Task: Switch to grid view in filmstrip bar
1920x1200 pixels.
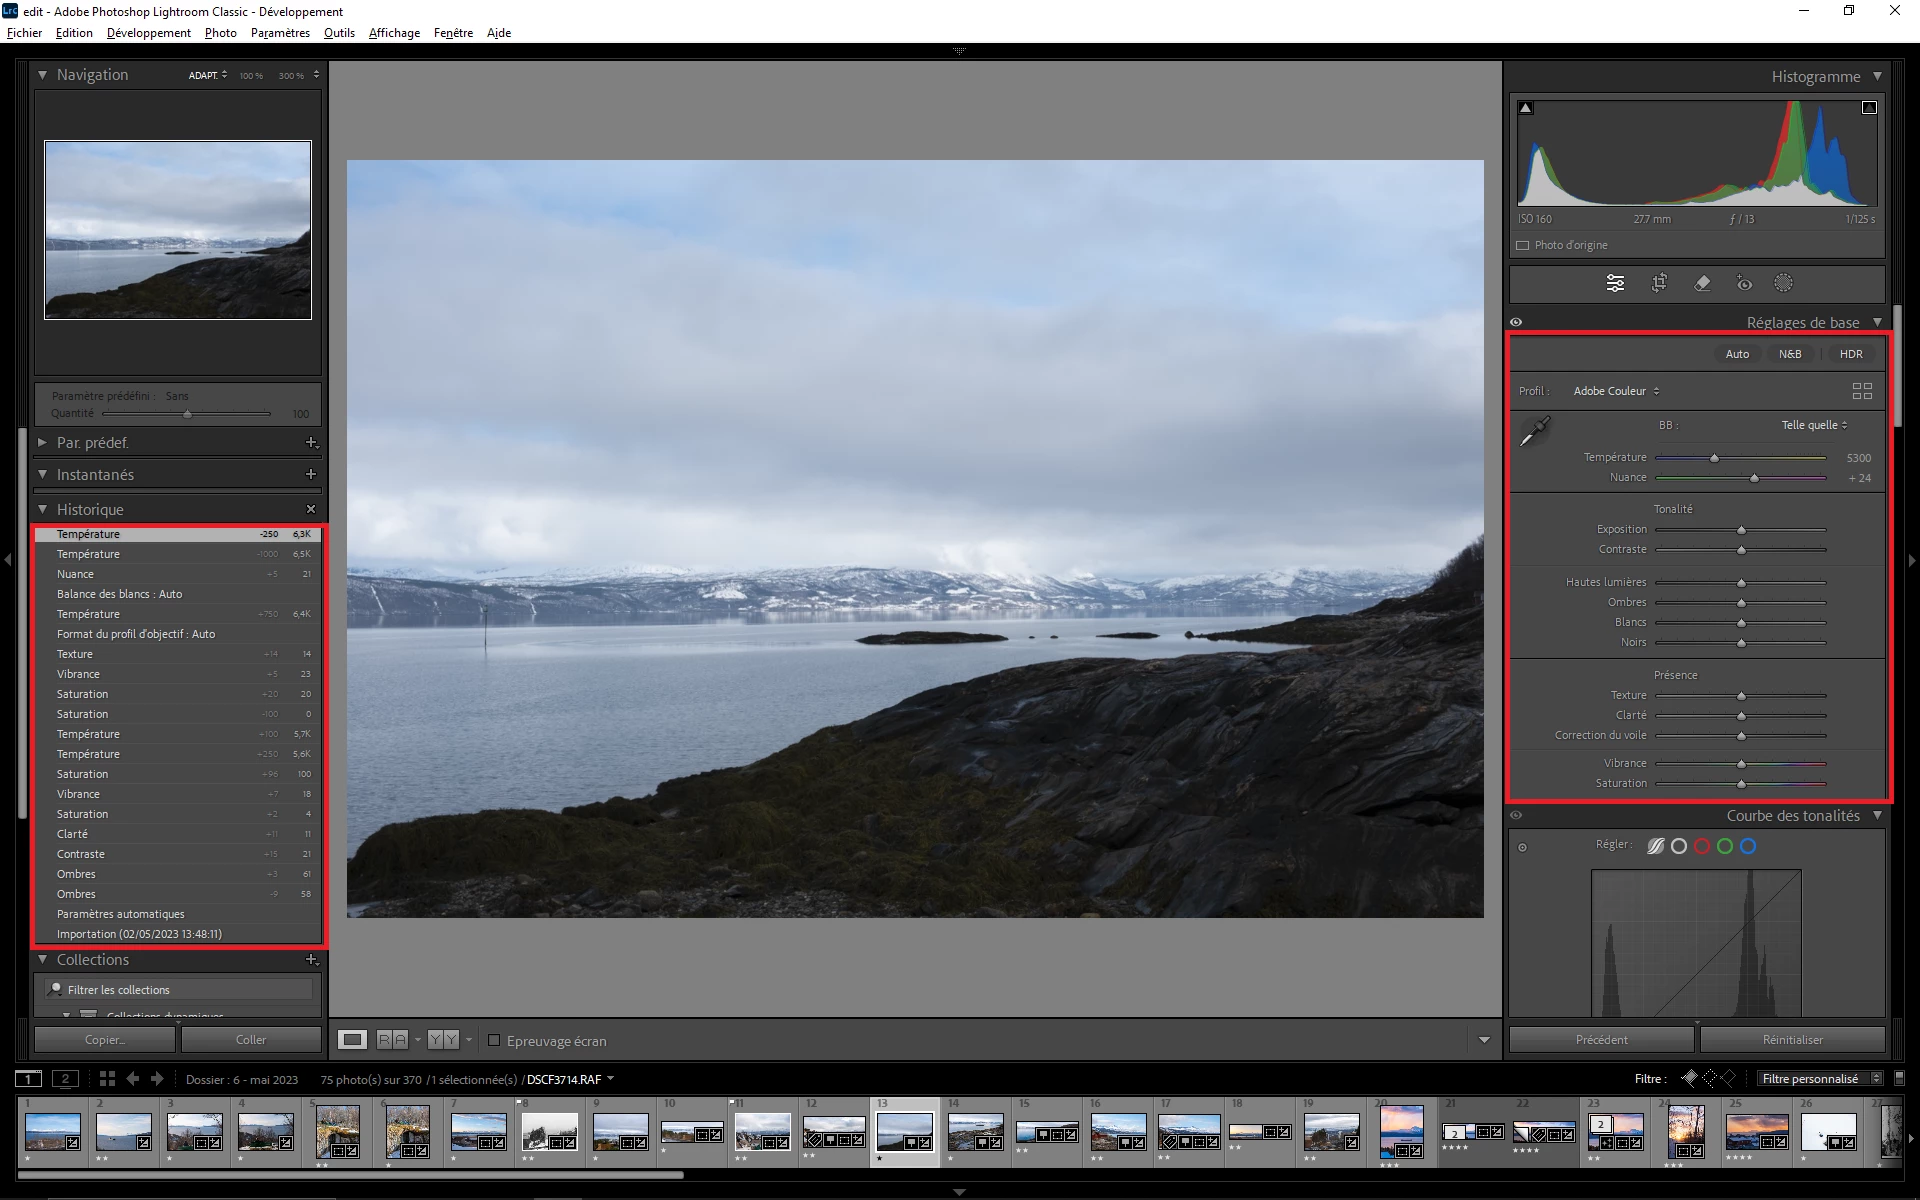Action: click(107, 1079)
